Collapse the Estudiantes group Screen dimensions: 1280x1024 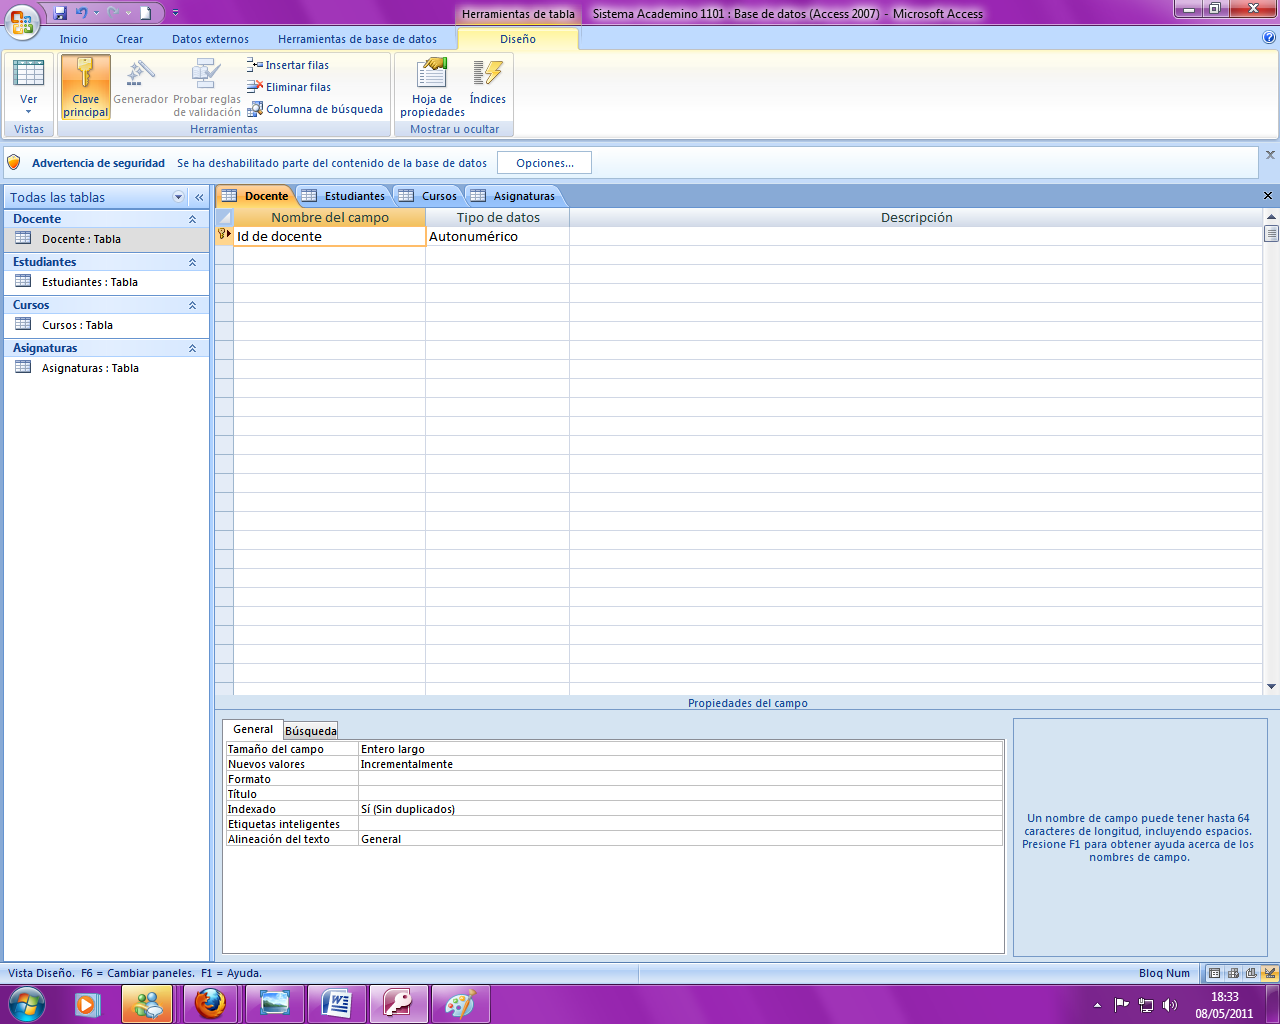tap(192, 262)
